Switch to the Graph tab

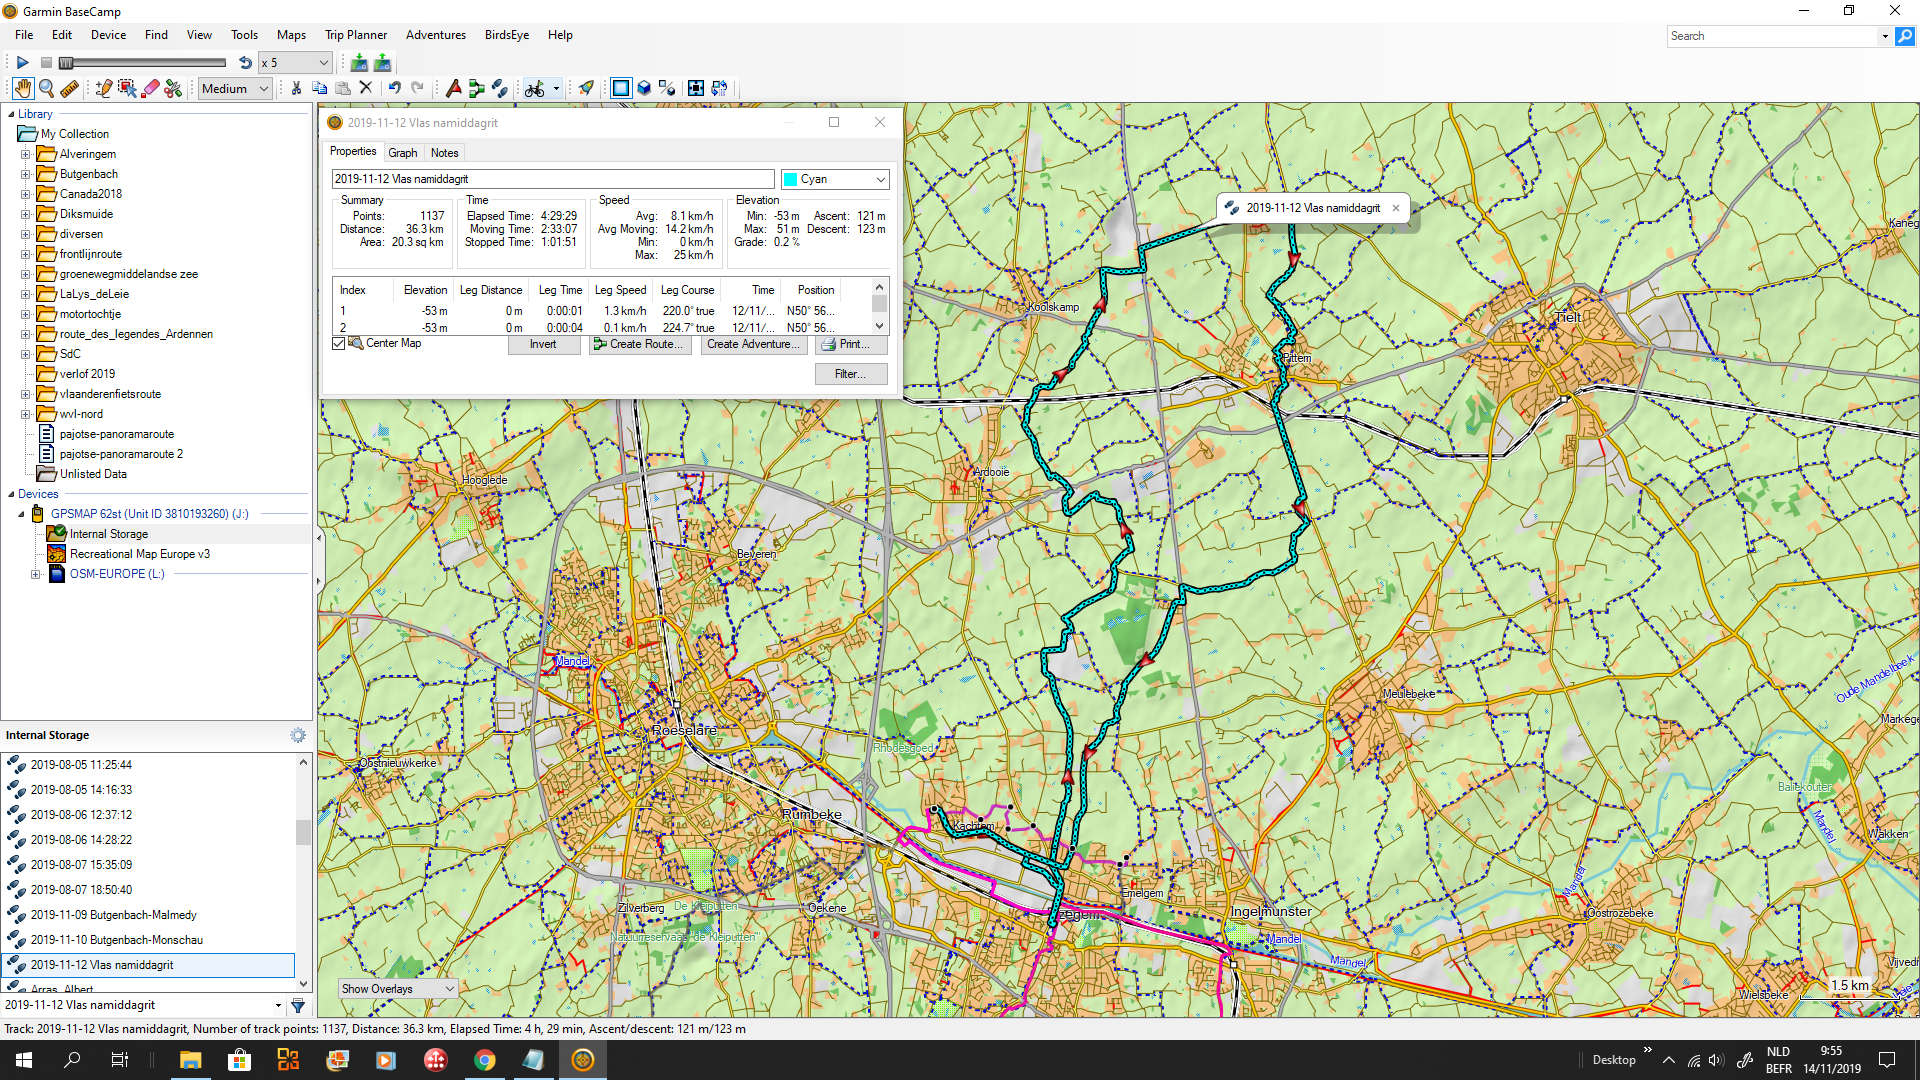coord(403,153)
